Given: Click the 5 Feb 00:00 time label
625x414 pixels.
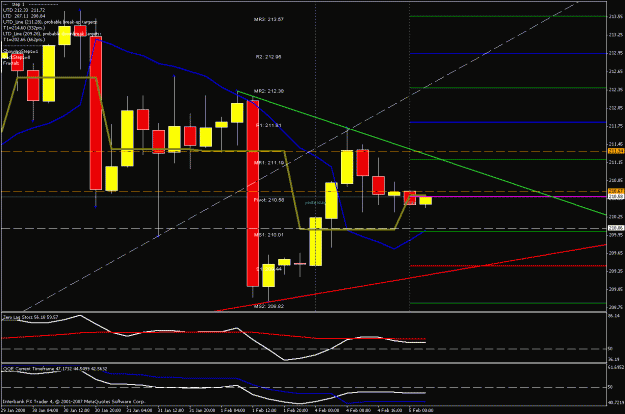Looking at the screenshot, I should (x=421, y=410).
